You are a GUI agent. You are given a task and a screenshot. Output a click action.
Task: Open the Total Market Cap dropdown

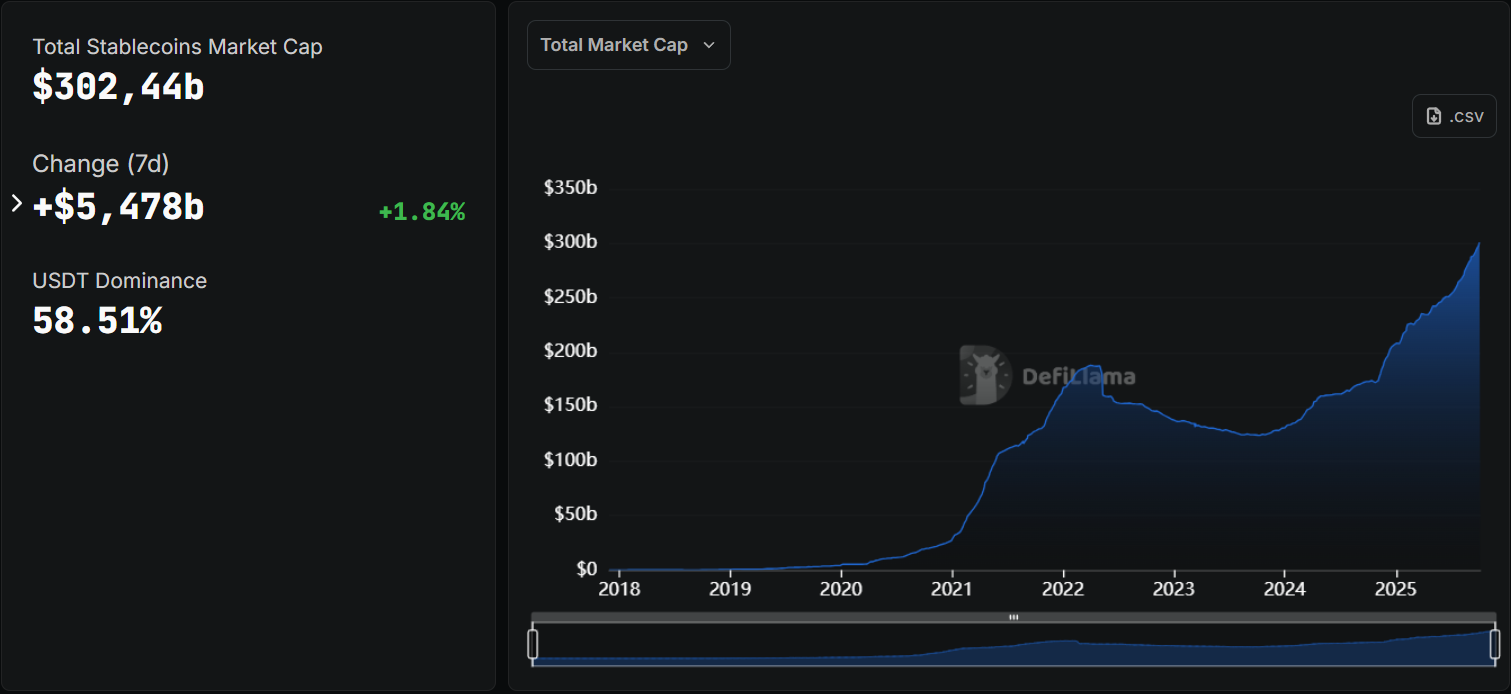tap(628, 45)
